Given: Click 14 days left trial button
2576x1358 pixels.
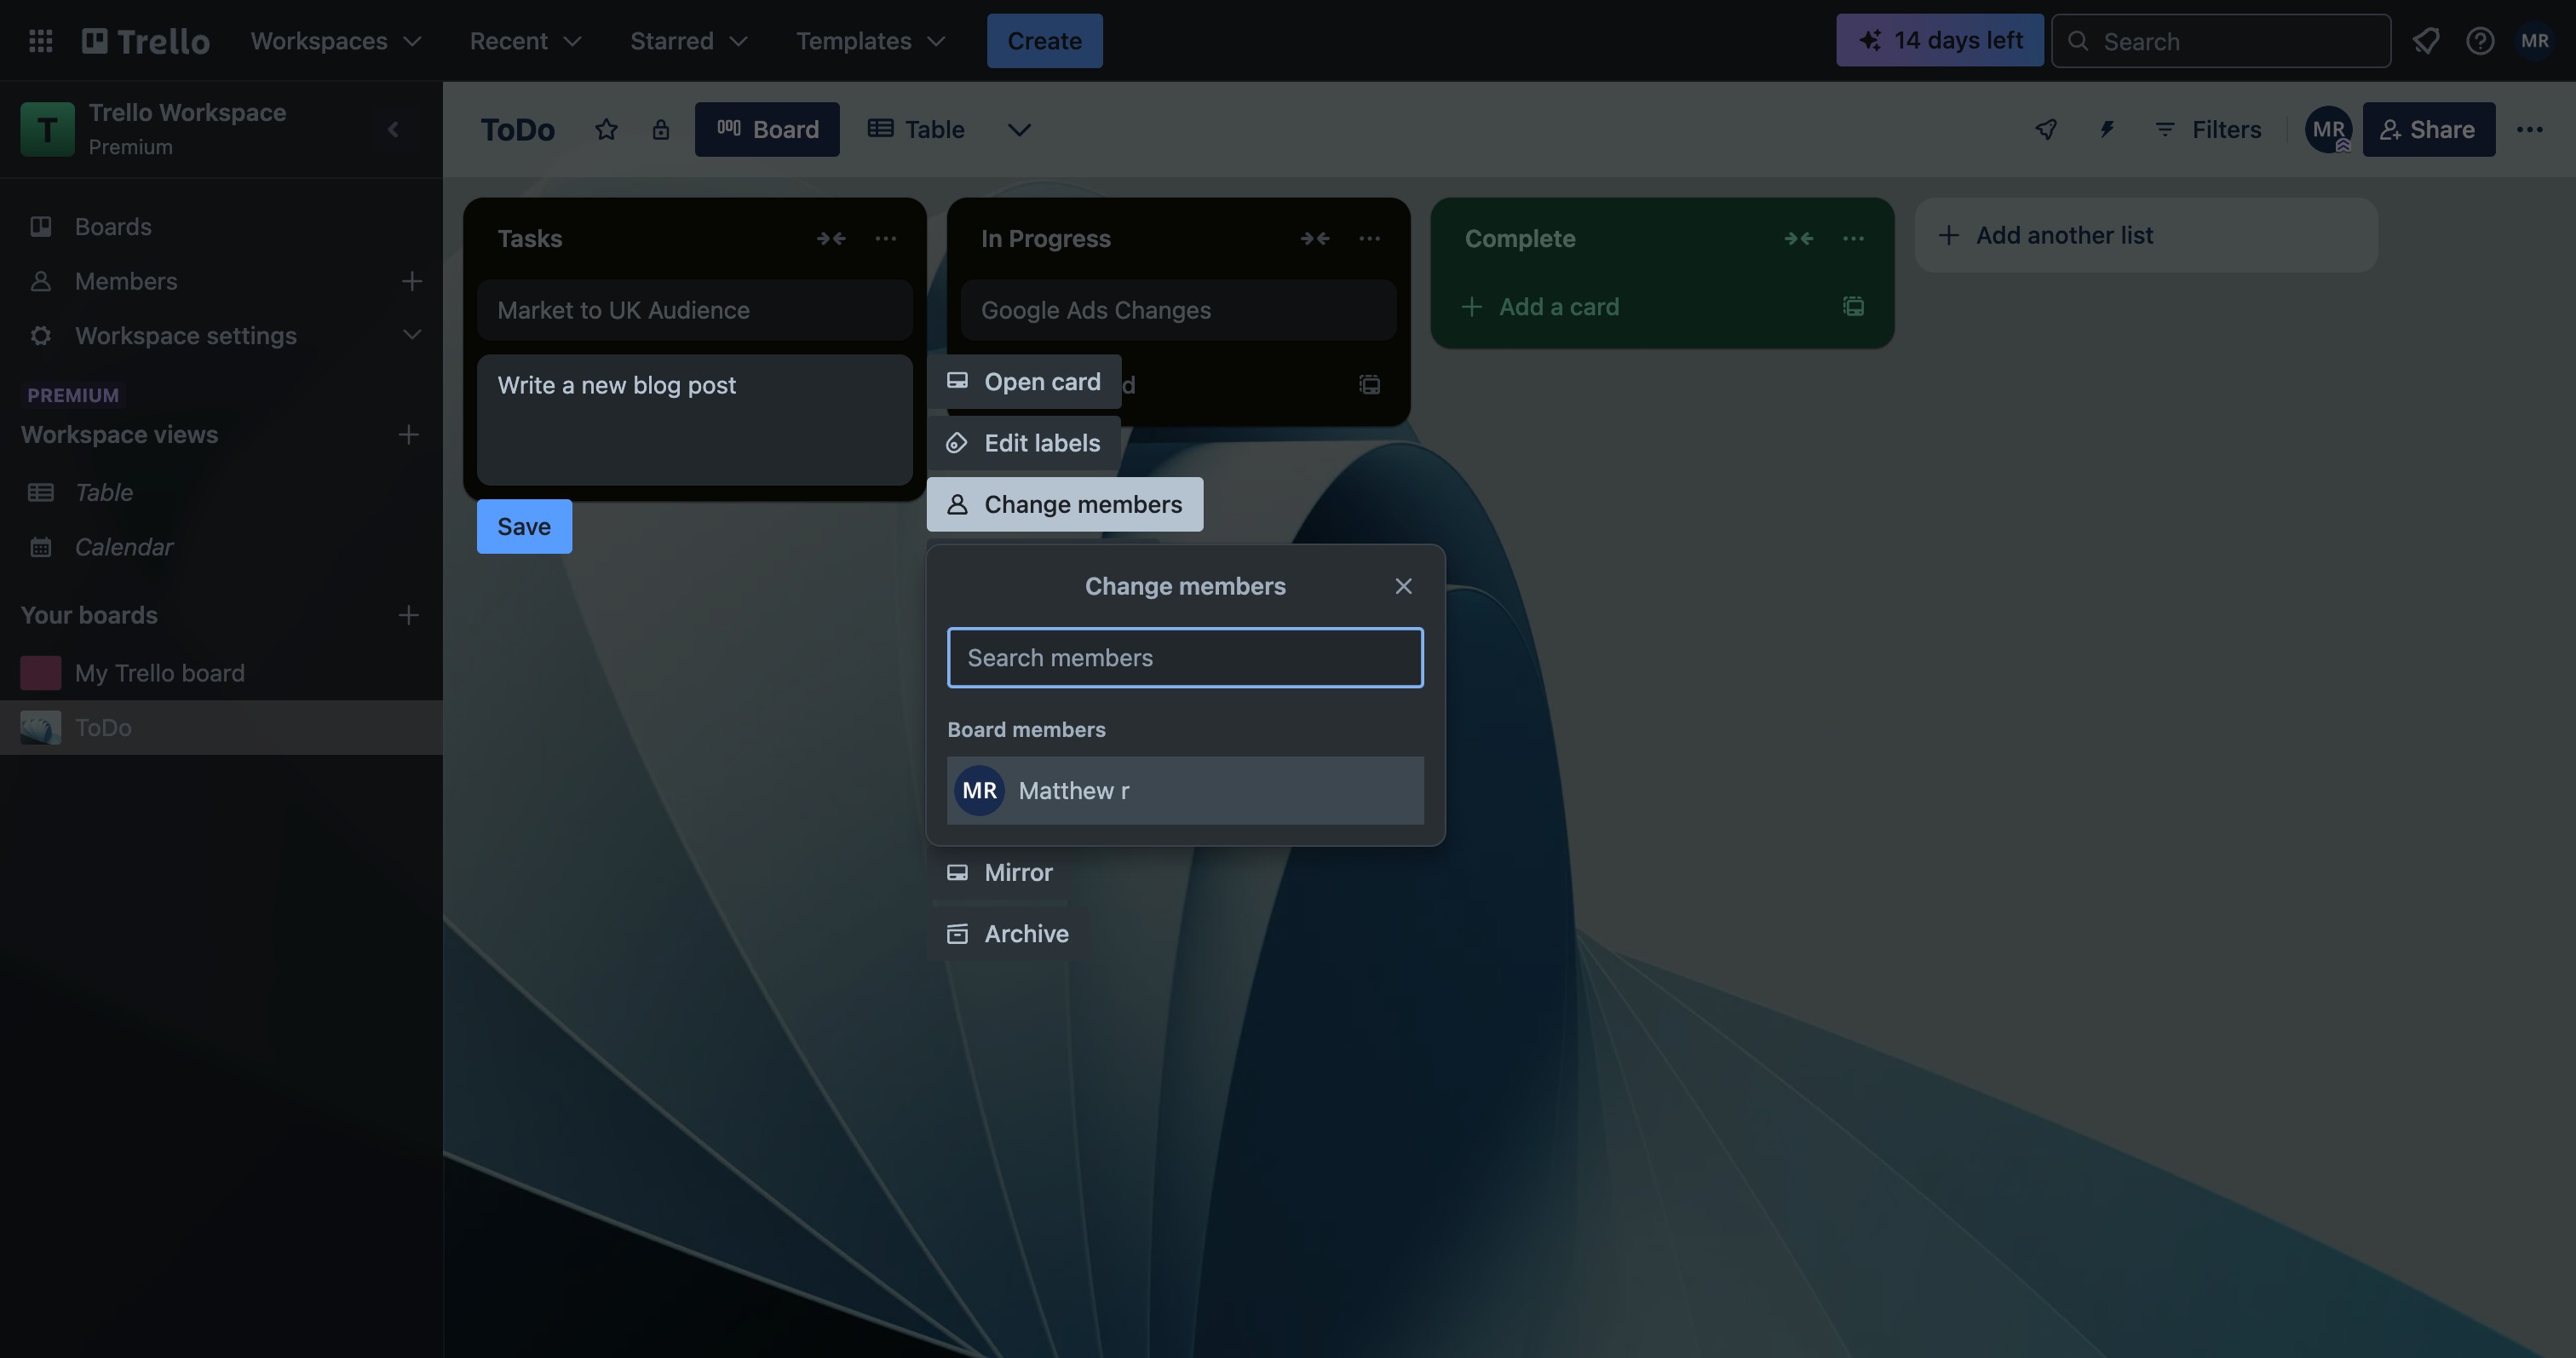Looking at the screenshot, I should 1940,40.
